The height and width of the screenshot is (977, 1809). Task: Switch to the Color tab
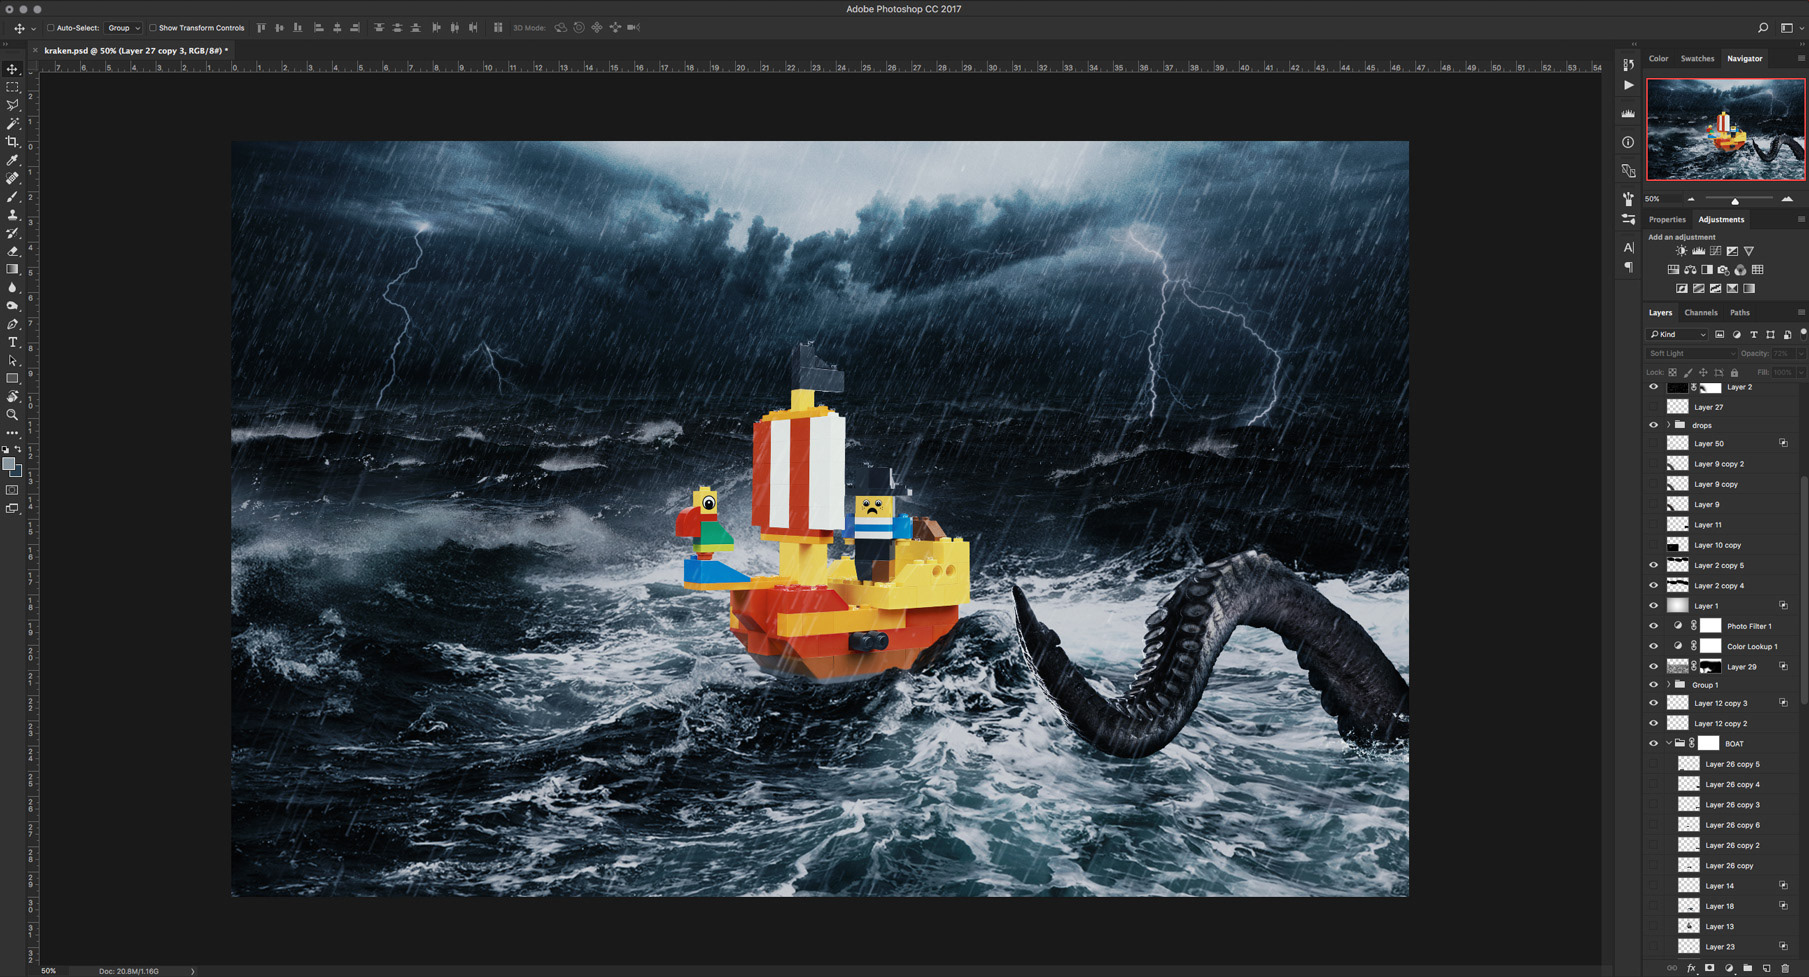[1658, 59]
